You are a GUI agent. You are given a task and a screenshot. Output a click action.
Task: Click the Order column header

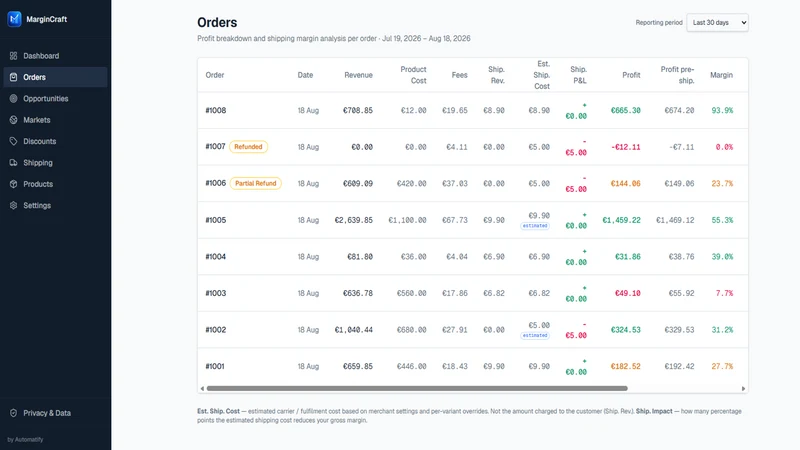pyautogui.click(x=215, y=75)
